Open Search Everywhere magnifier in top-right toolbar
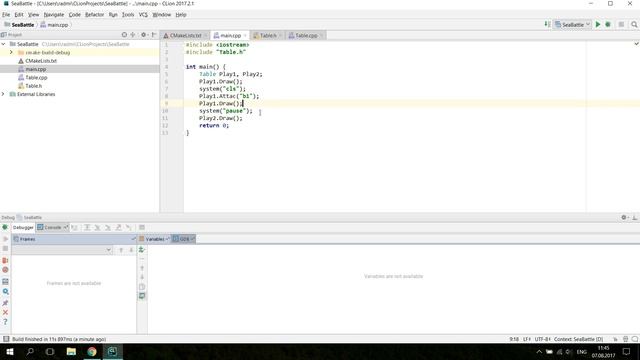This screenshot has width=640, height=360. pyautogui.click(x=634, y=24)
